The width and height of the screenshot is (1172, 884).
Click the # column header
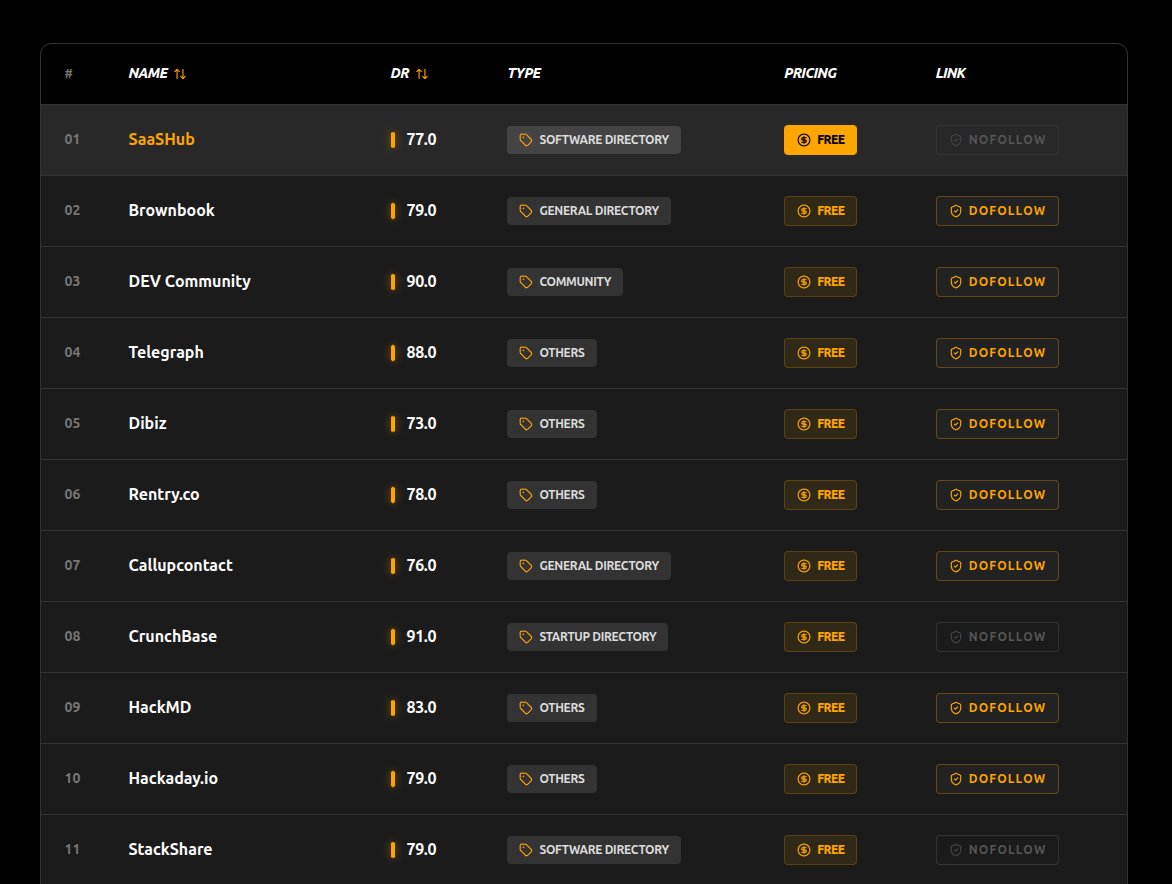click(x=69, y=73)
